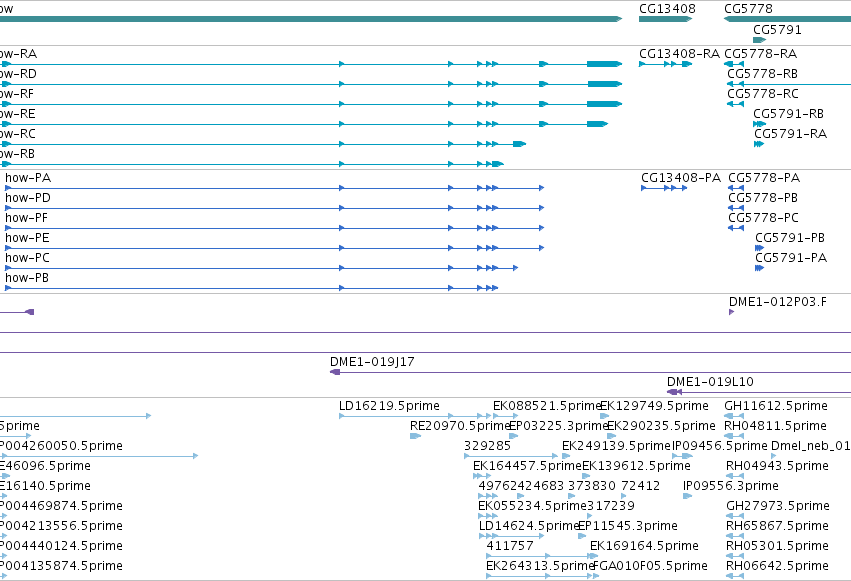Image resolution: width=851 pixels, height=581 pixels.
Task: Select the CG5791 gene arrow glyph
Action: click(x=760, y=40)
